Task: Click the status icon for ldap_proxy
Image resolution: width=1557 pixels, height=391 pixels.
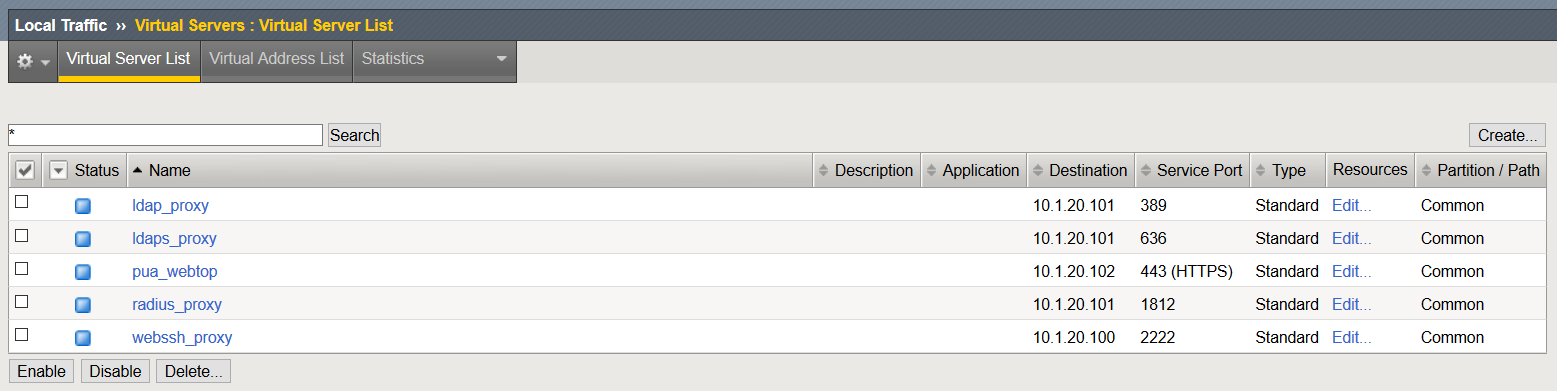Action: 83,206
